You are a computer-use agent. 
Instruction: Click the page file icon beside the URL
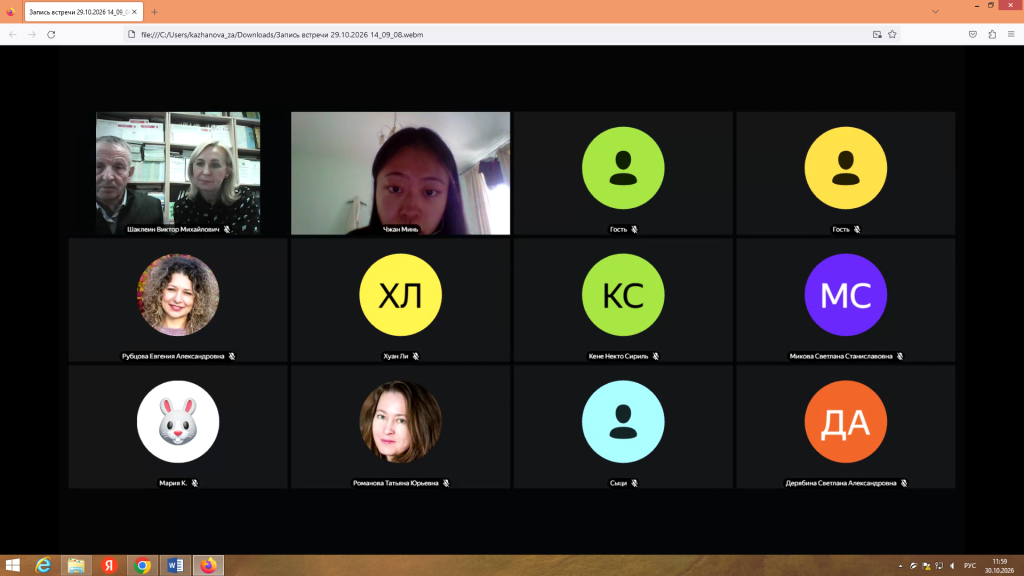[131, 35]
